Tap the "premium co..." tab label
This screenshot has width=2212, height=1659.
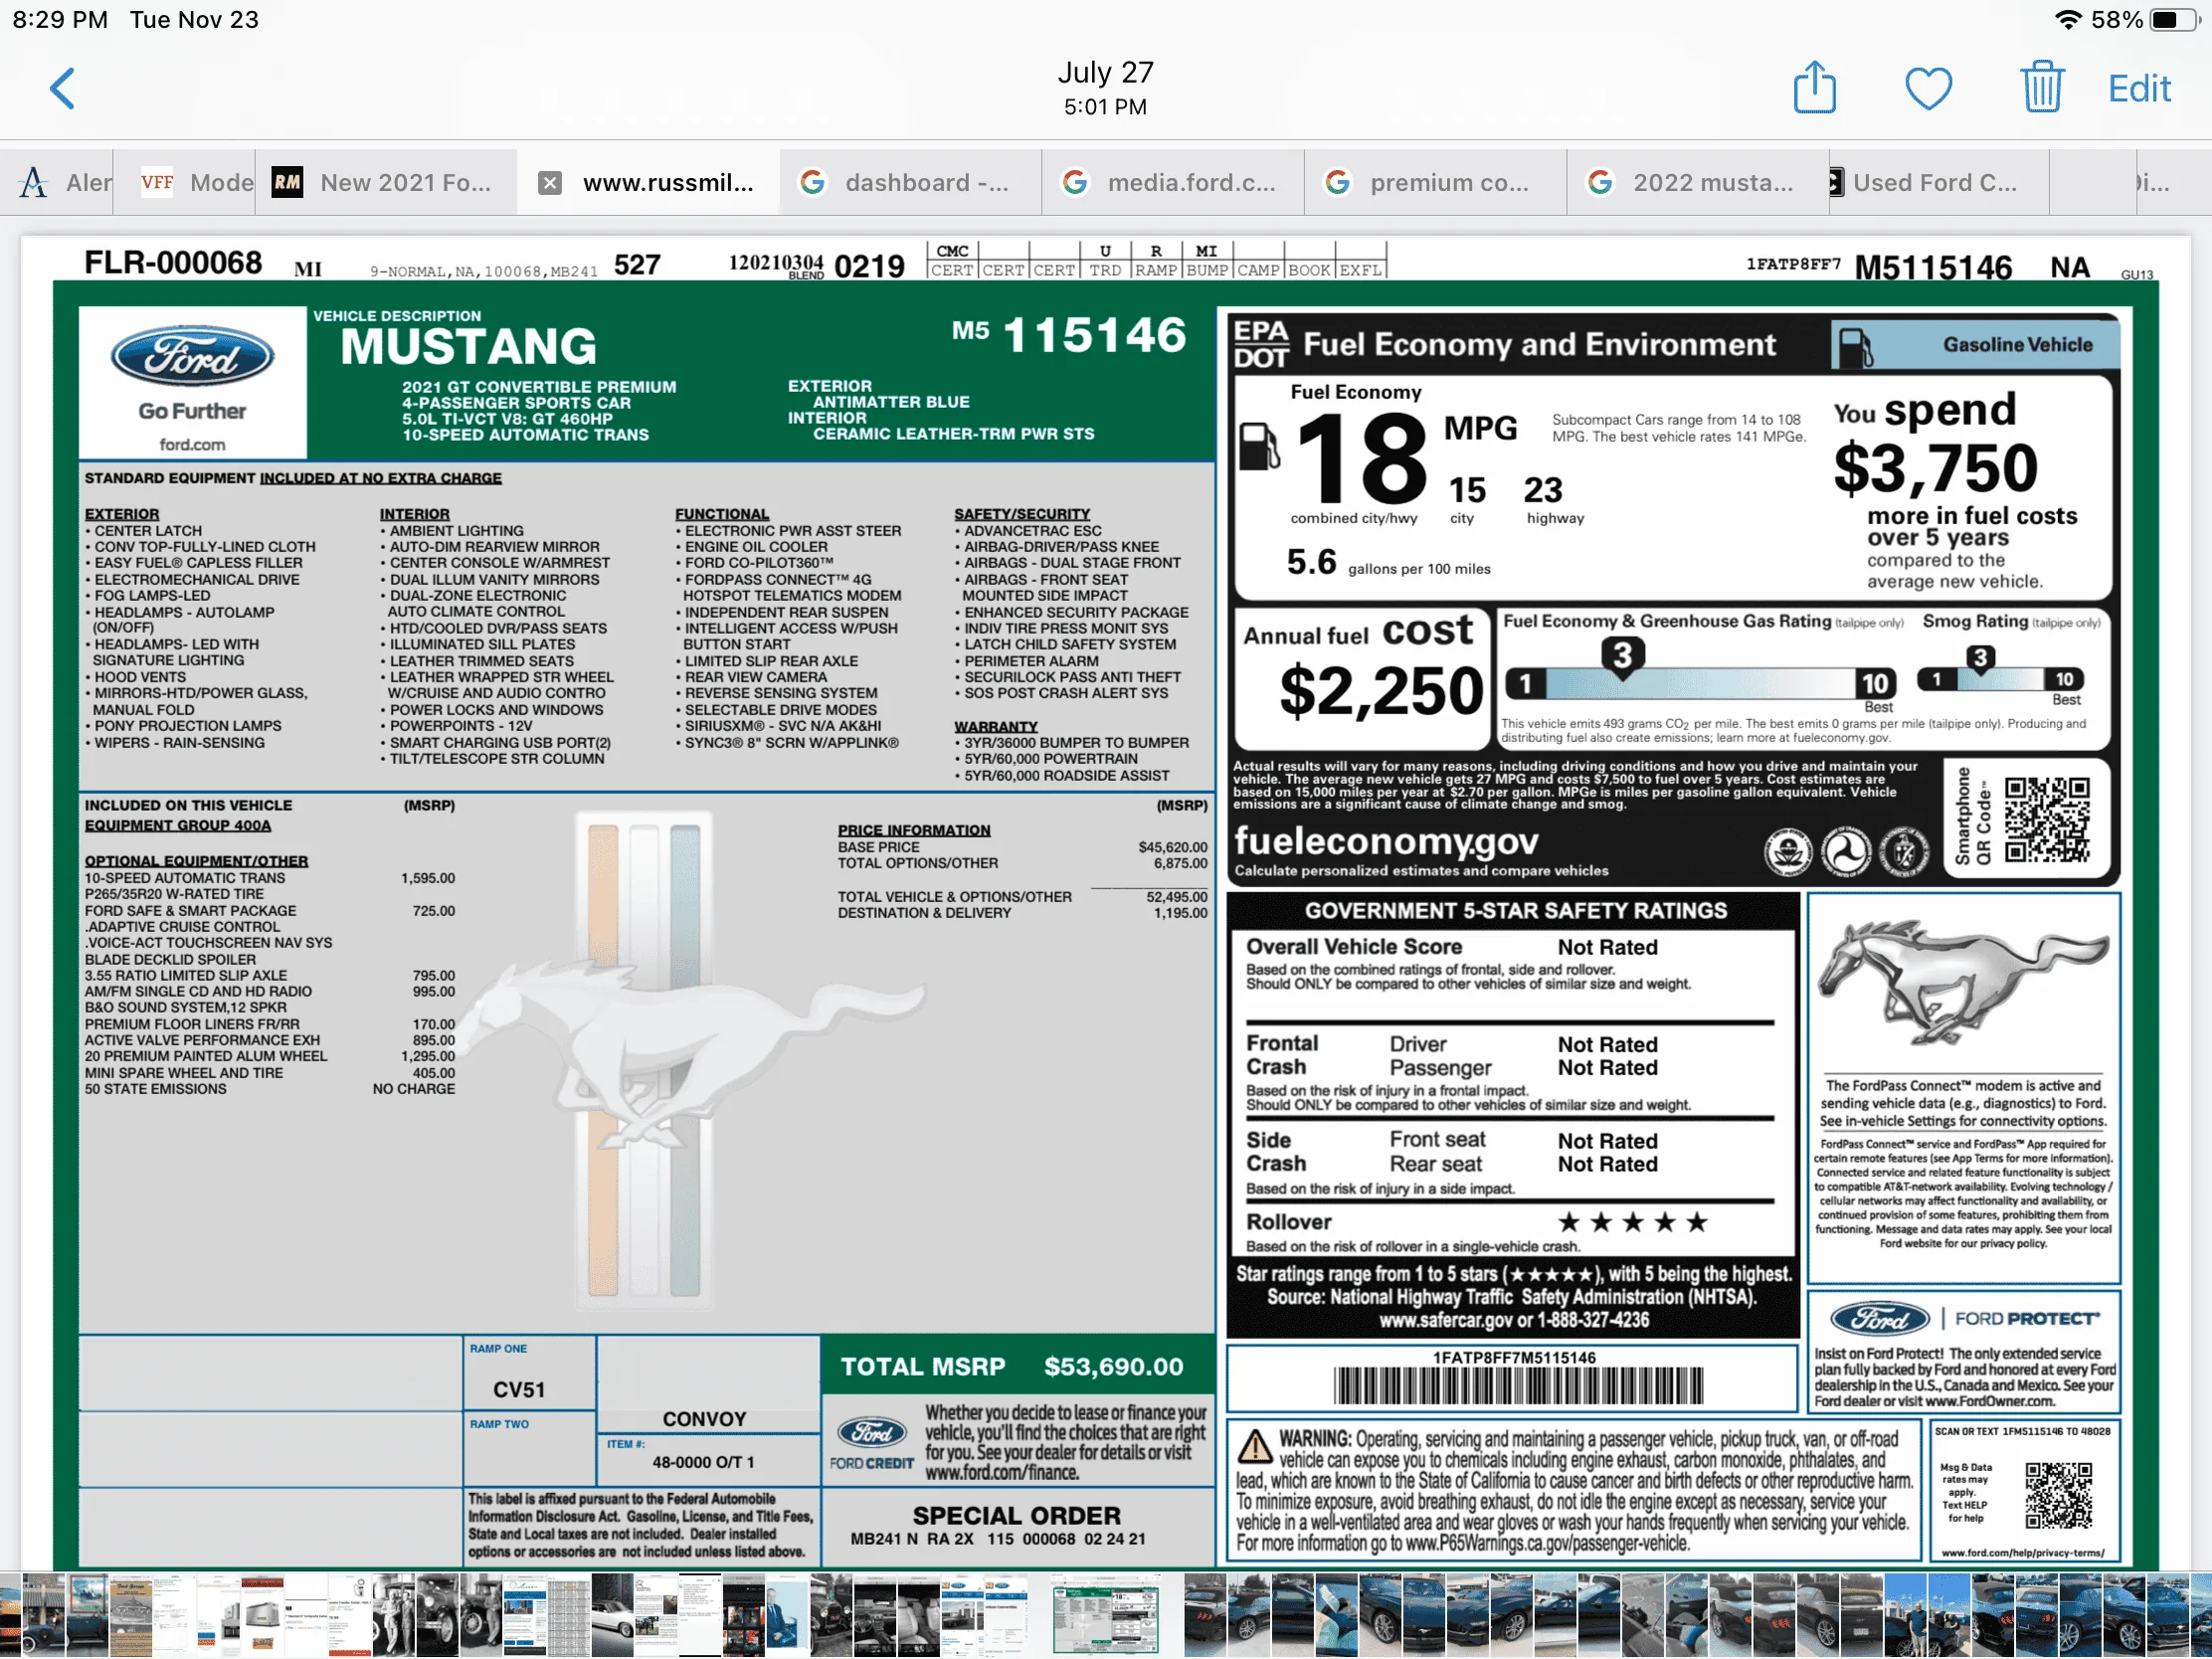[x=1449, y=182]
